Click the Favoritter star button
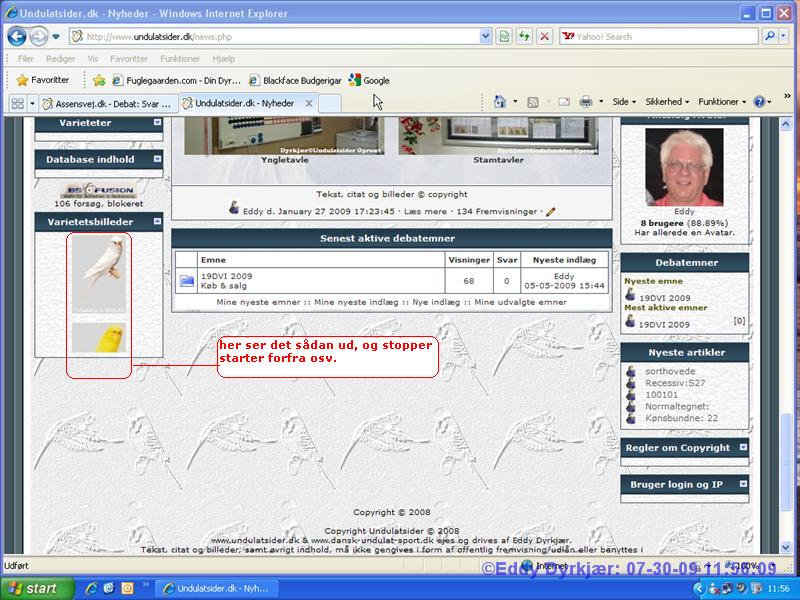 point(43,80)
